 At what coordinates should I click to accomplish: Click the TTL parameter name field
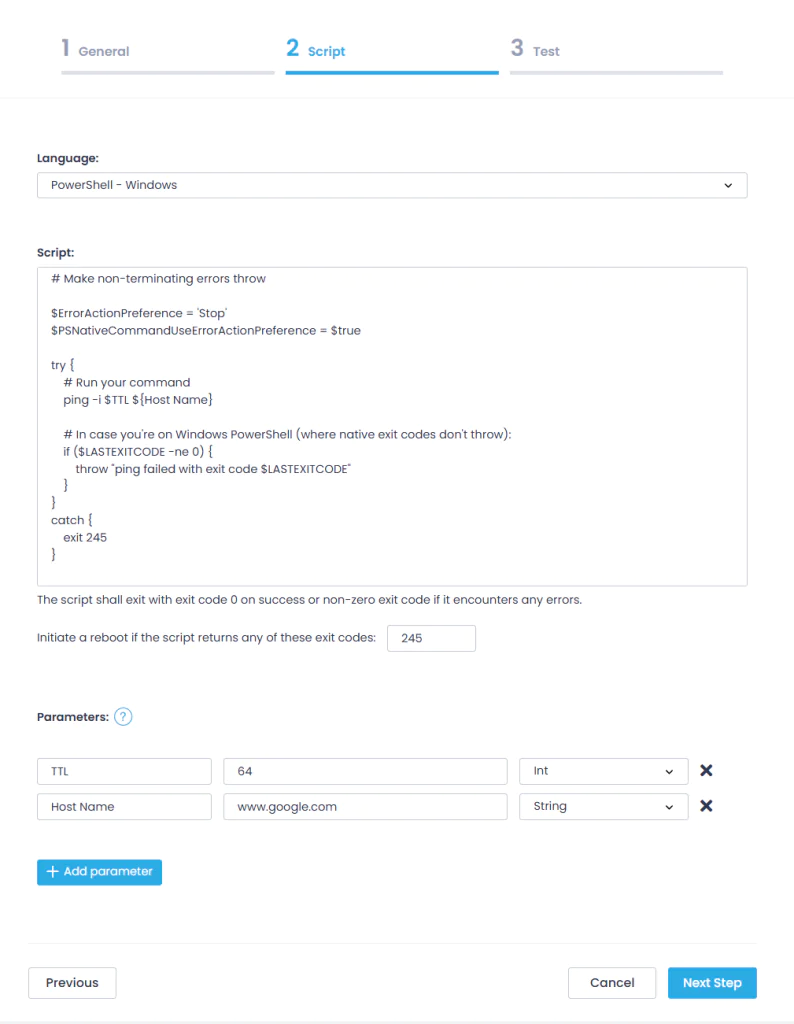(124, 771)
